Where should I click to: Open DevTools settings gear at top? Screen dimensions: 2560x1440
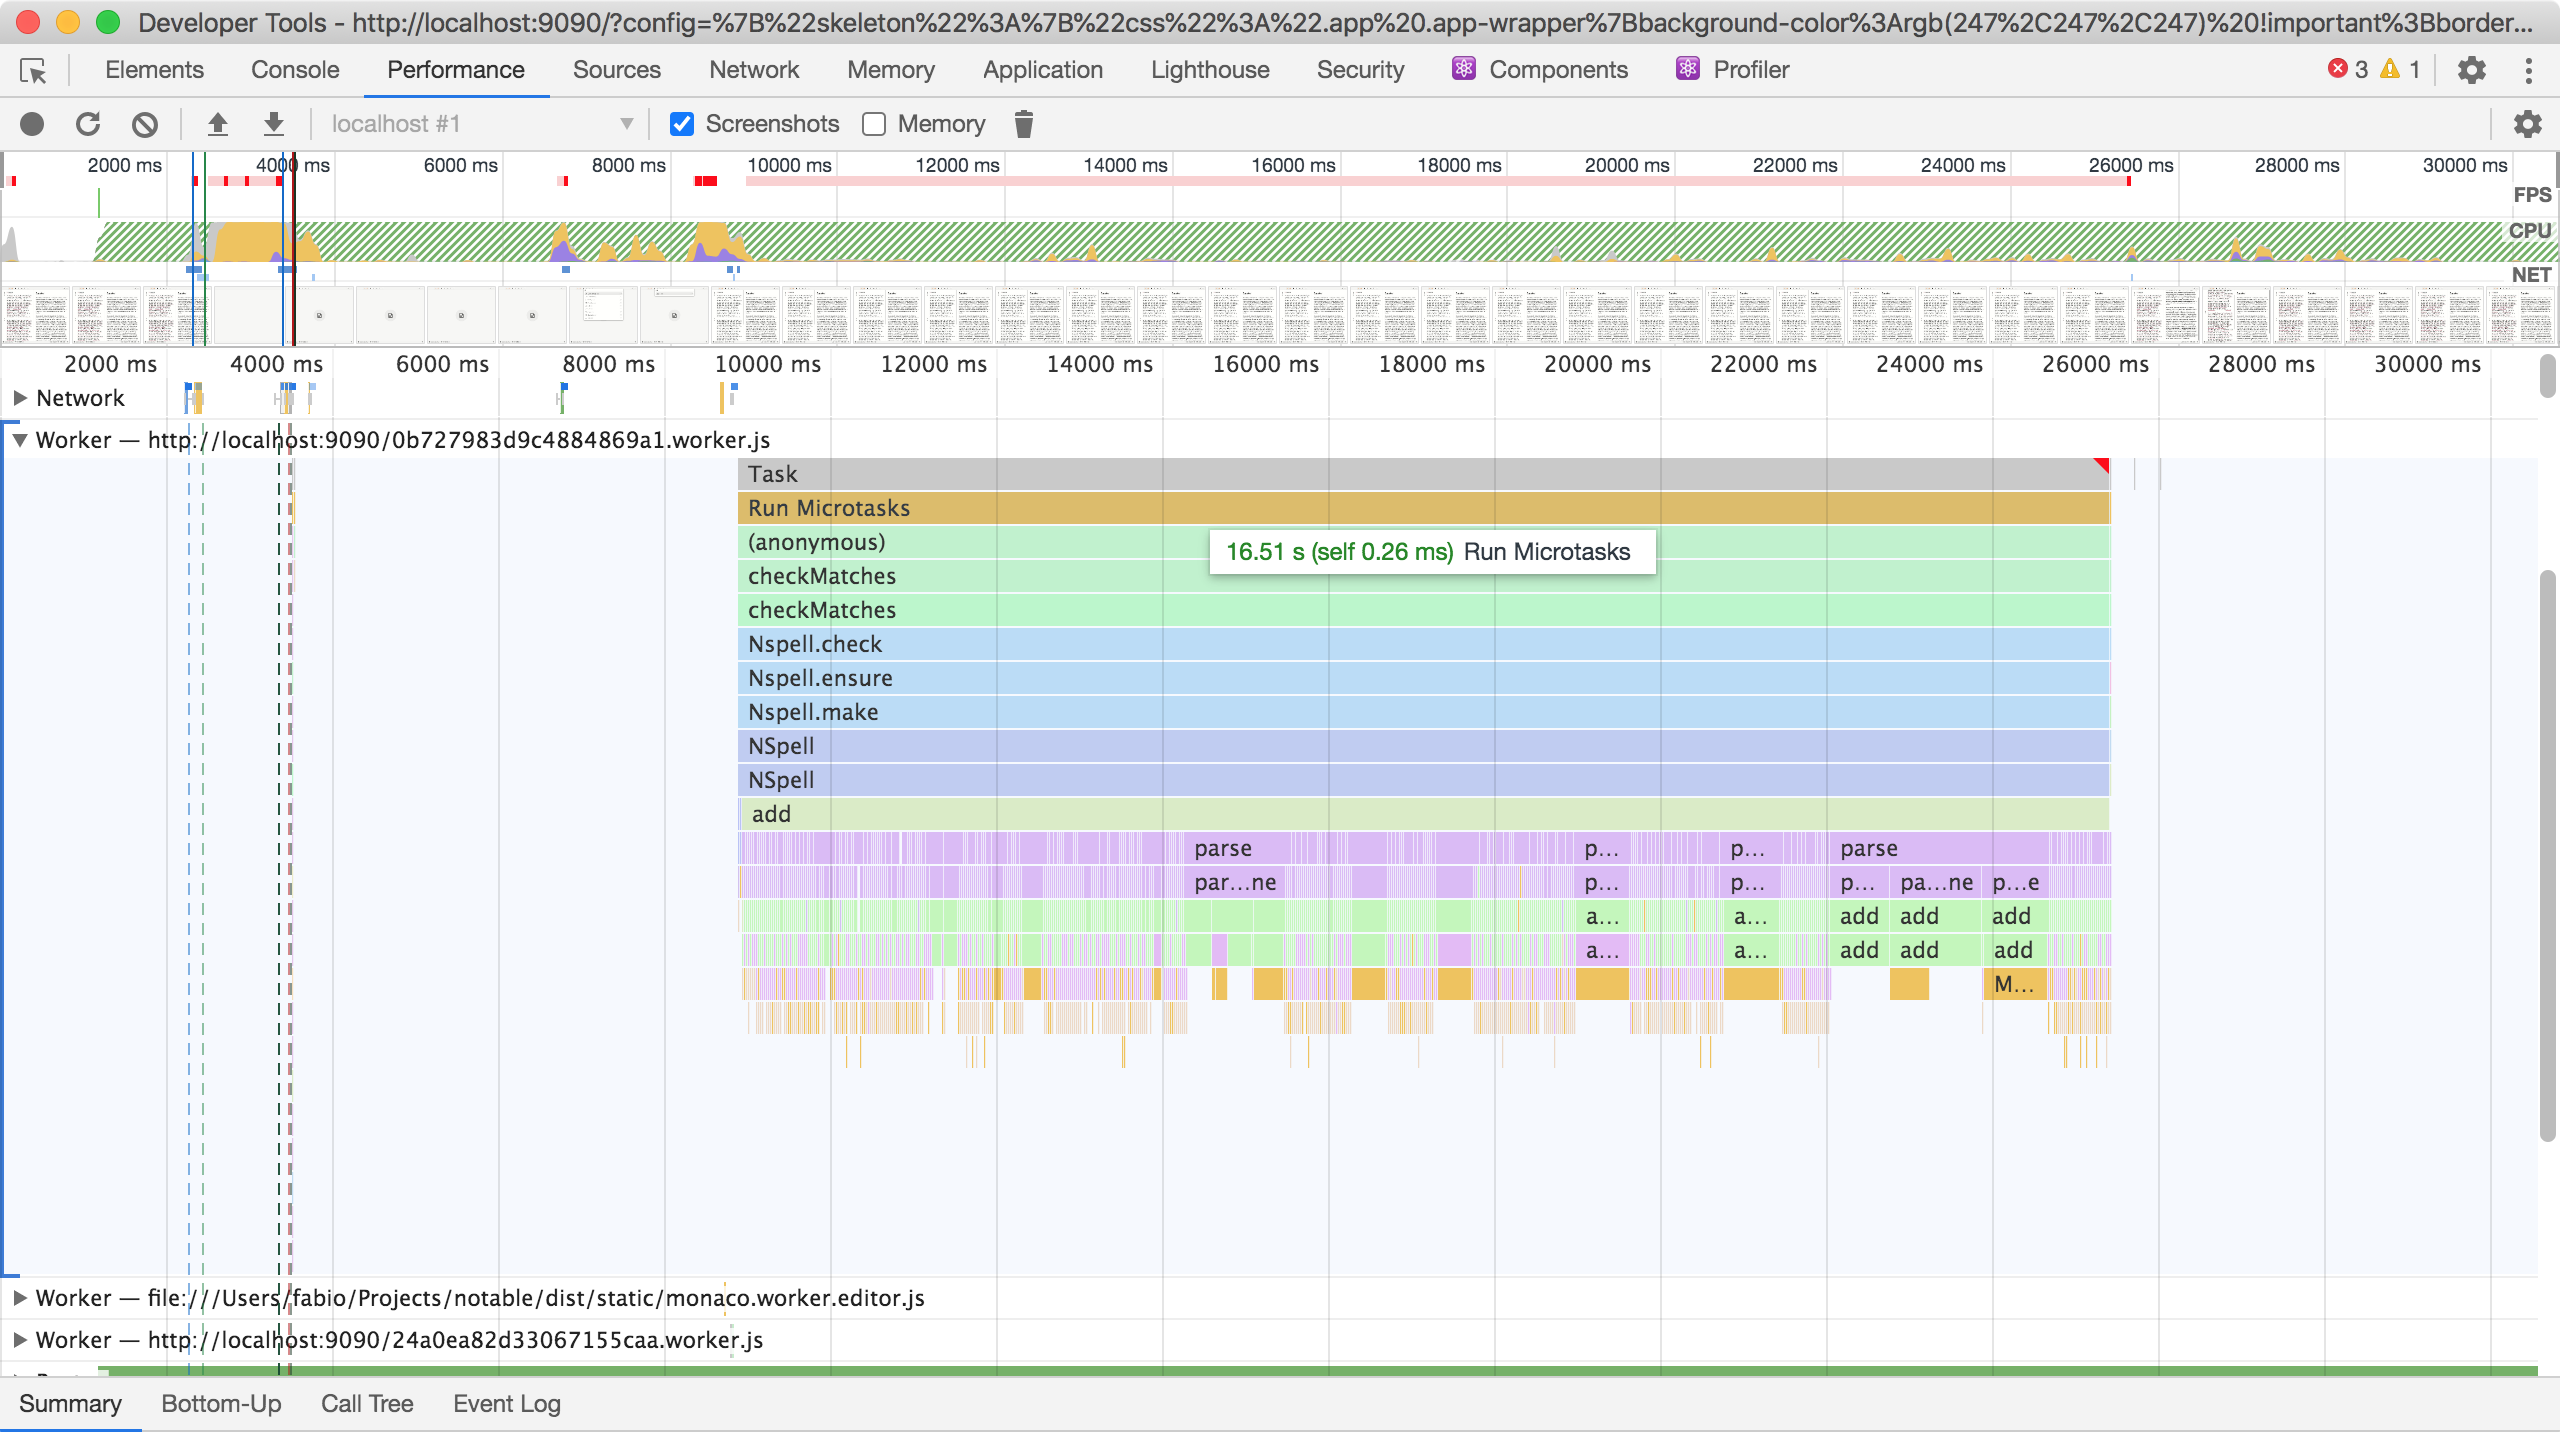[x=2471, y=70]
